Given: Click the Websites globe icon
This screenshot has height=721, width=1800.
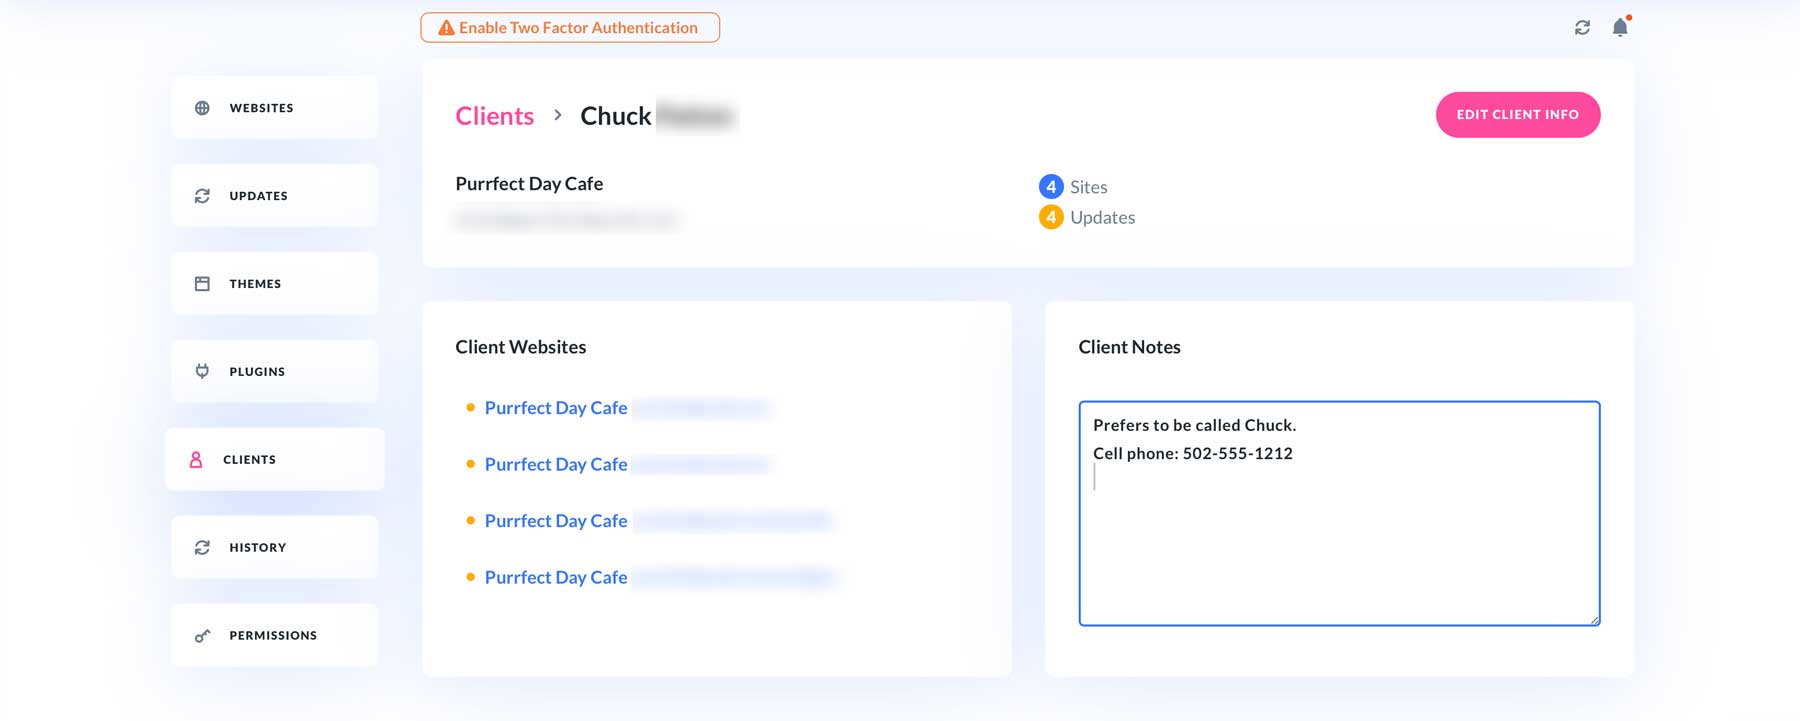Looking at the screenshot, I should pyautogui.click(x=202, y=108).
